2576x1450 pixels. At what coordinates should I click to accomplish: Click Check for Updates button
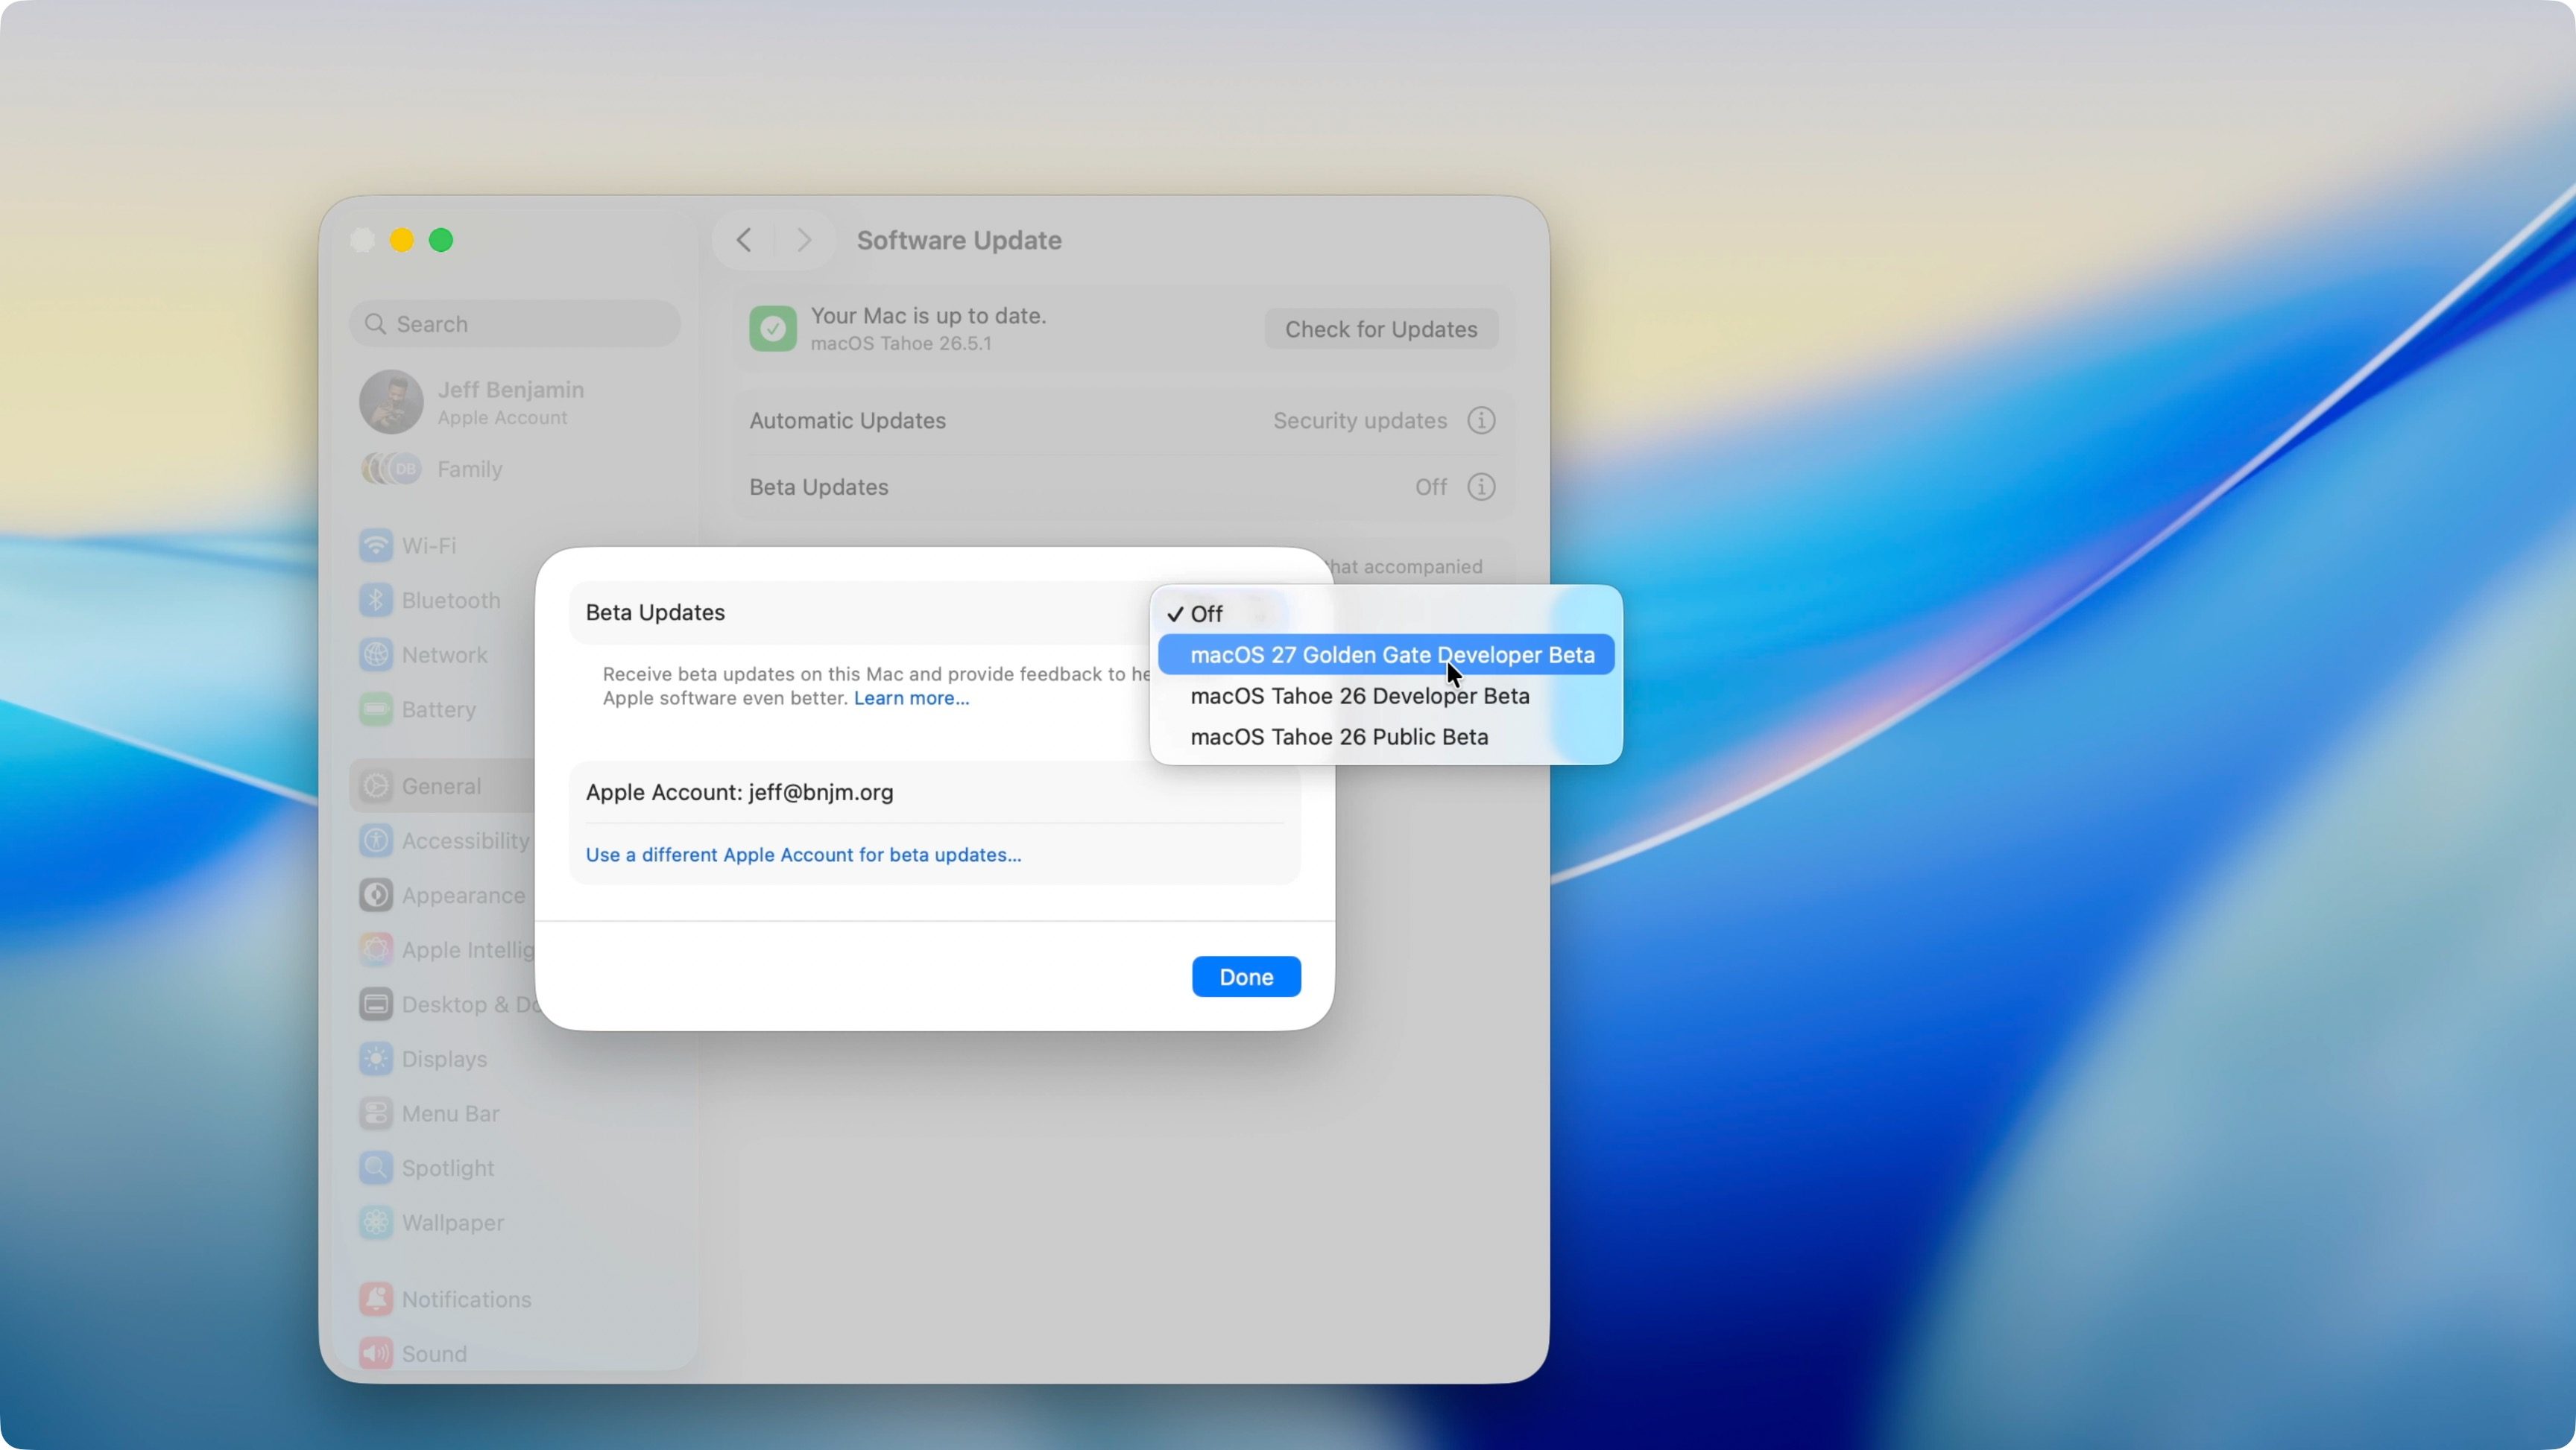pos(1381,329)
